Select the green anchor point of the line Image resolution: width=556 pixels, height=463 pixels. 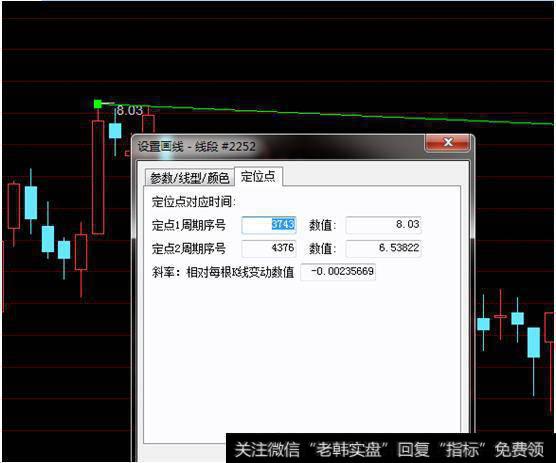(x=98, y=104)
